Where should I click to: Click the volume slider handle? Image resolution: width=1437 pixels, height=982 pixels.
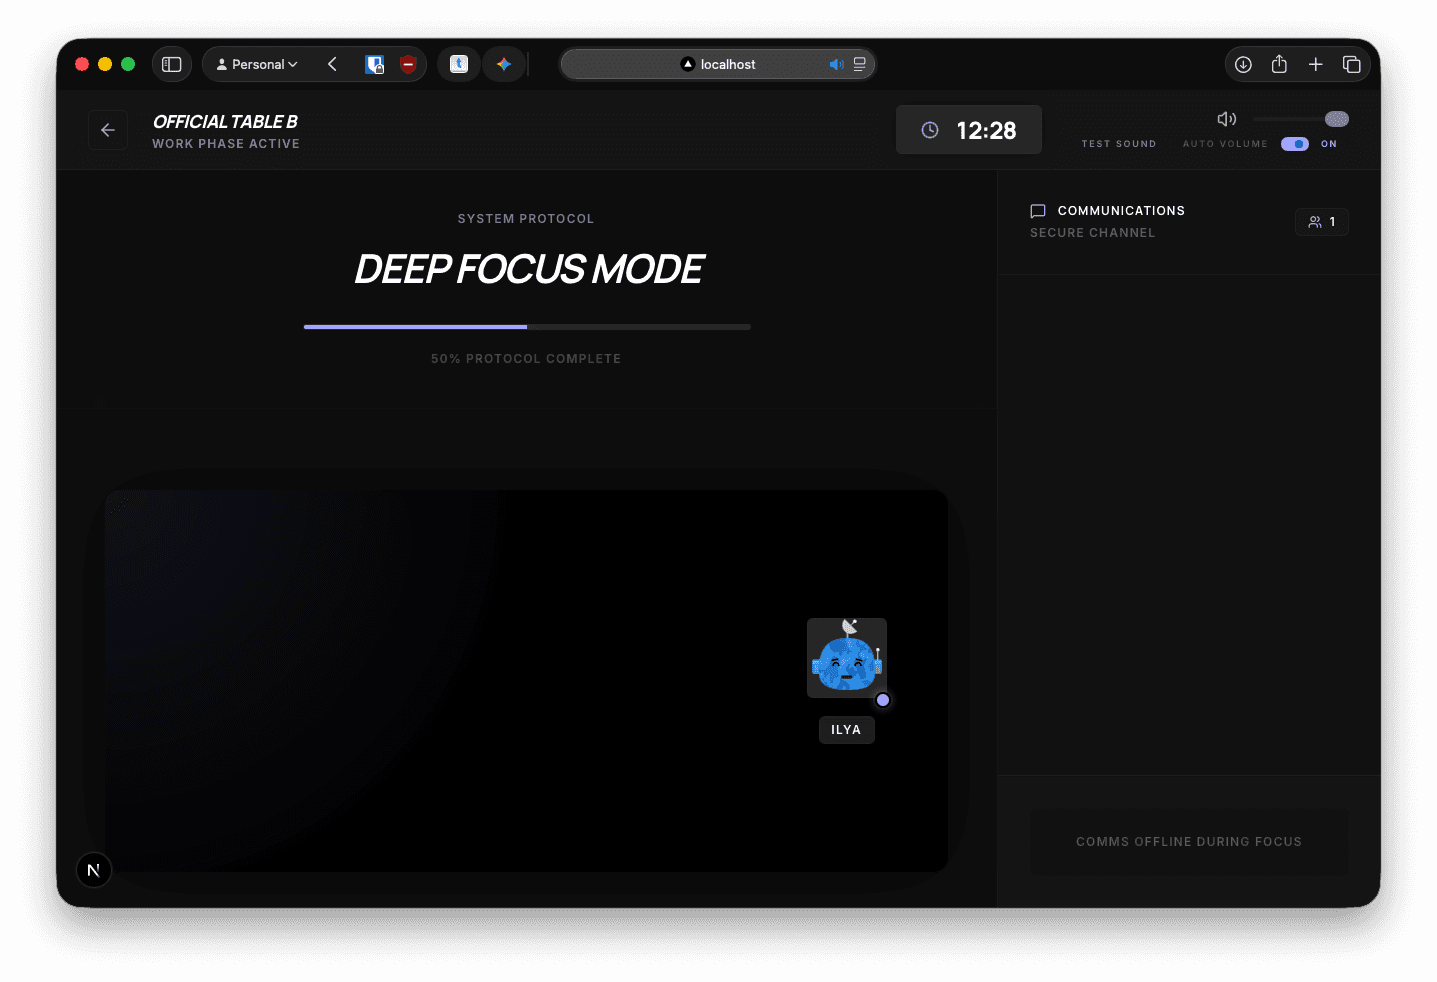pos(1337,119)
